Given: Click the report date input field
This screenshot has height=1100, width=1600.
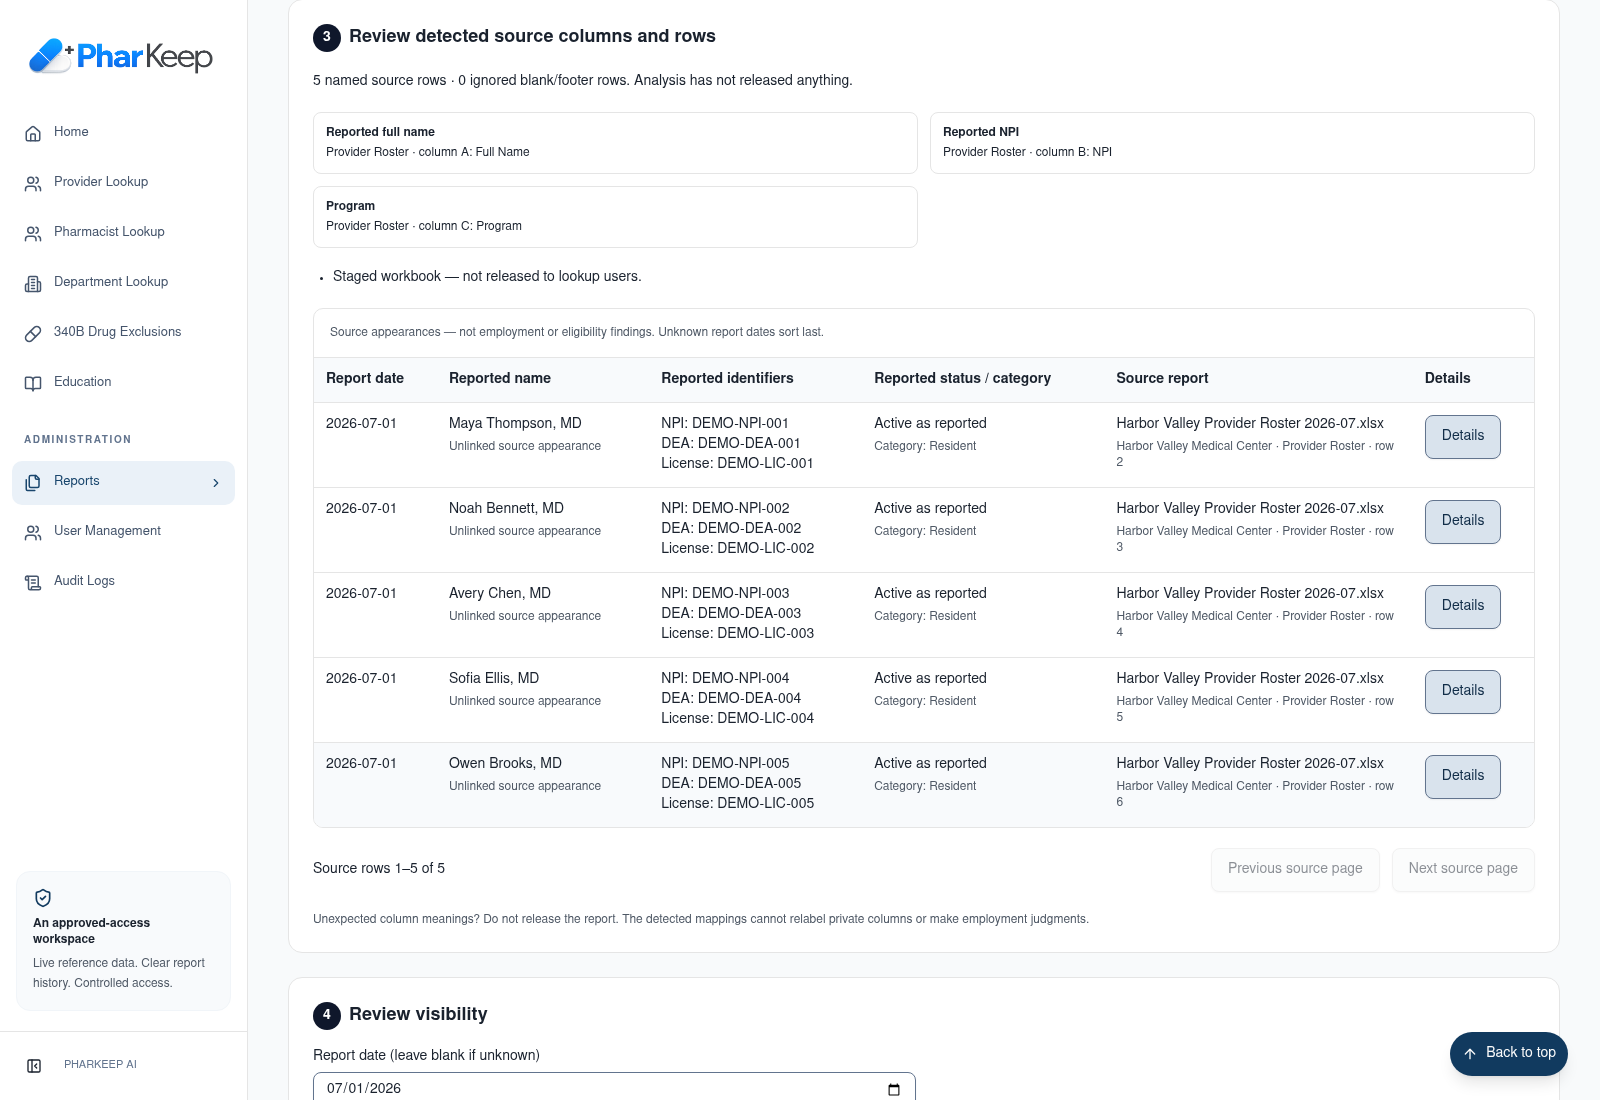Looking at the screenshot, I should pyautogui.click(x=614, y=1088).
